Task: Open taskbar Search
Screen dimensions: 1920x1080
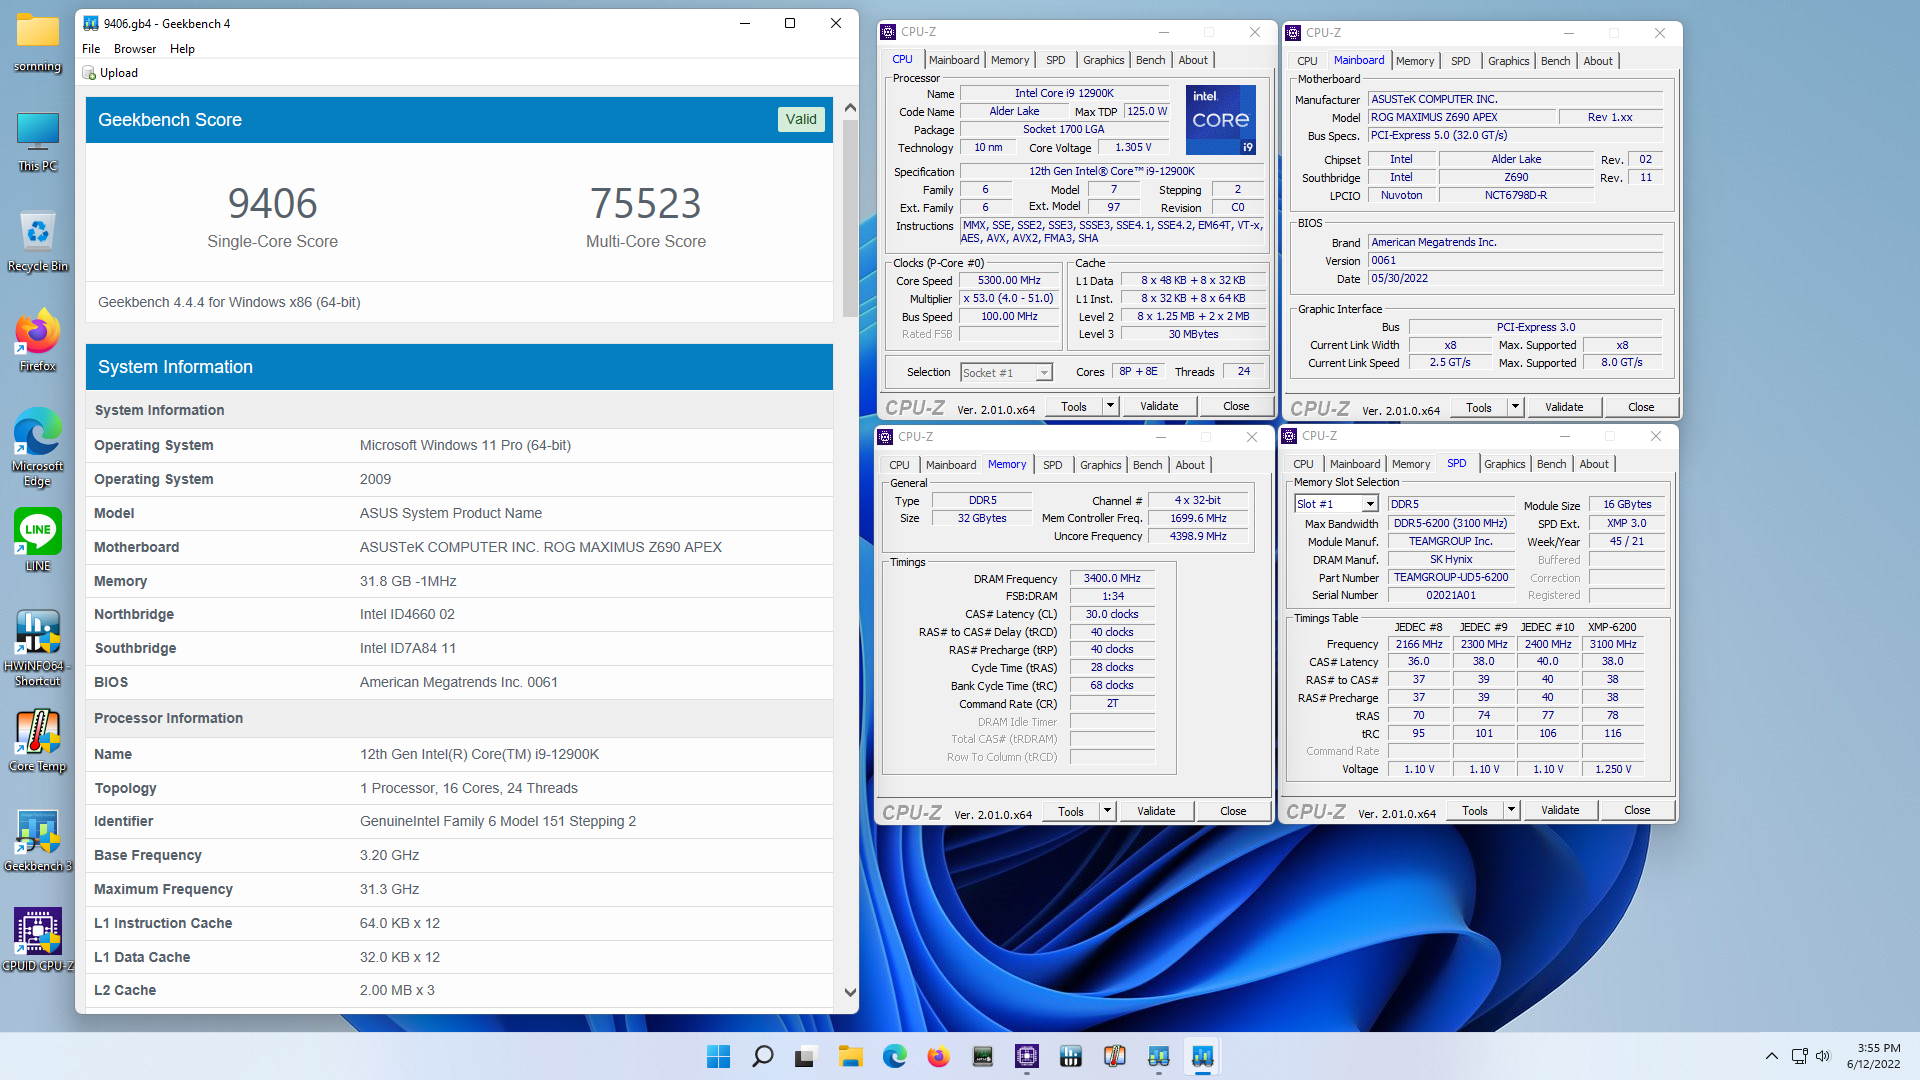Action: 762,1056
